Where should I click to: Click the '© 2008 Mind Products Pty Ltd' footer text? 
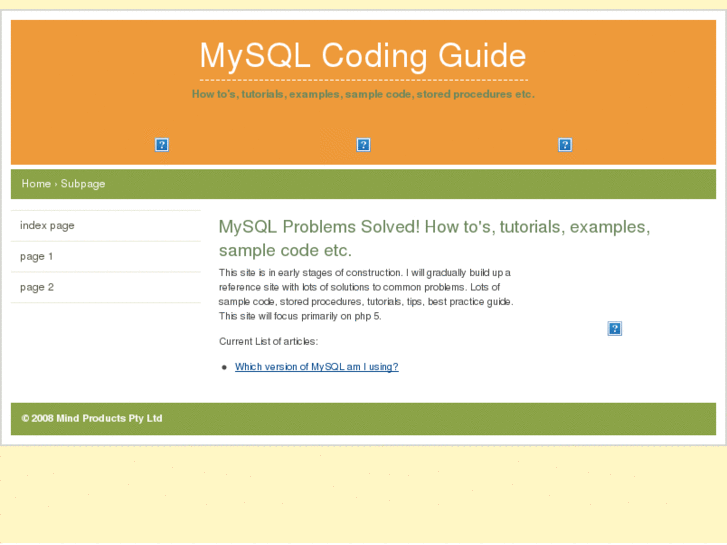click(x=92, y=418)
